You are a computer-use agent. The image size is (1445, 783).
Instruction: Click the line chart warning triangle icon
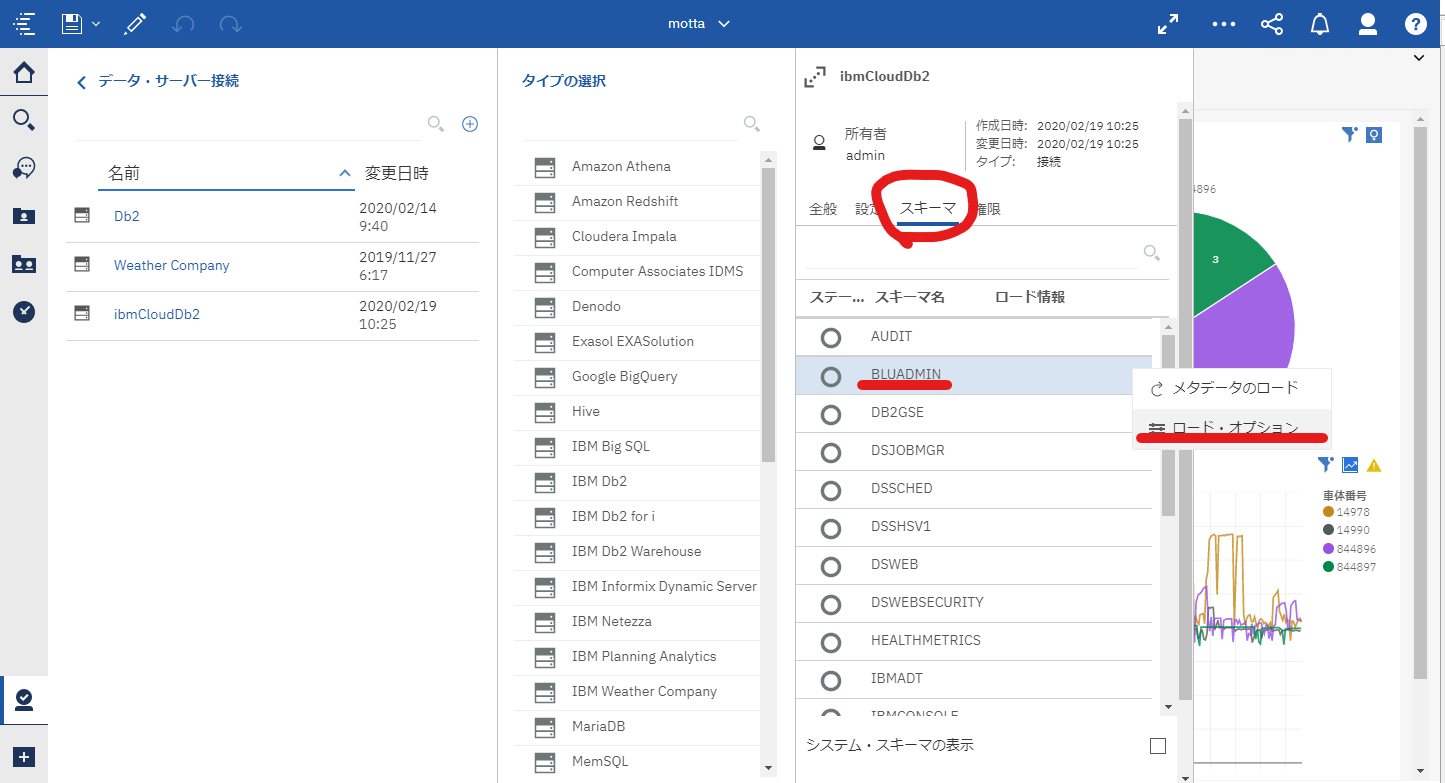pos(1374,465)
